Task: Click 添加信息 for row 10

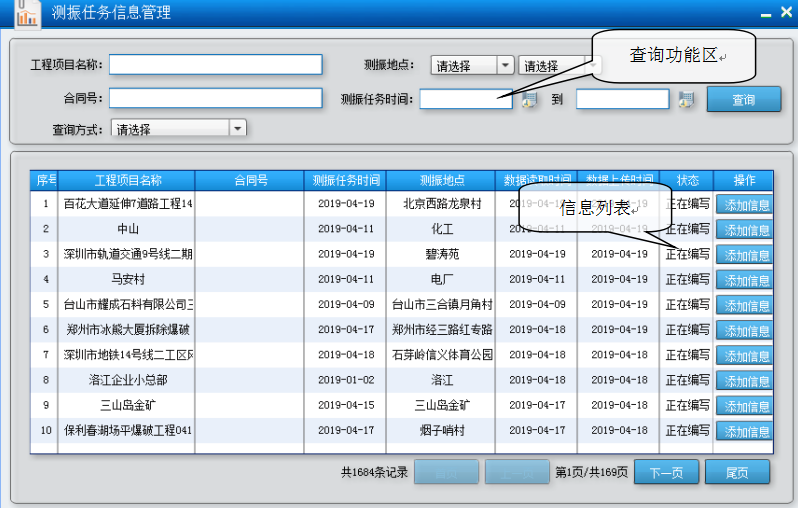Action: [x=745, y=431]
